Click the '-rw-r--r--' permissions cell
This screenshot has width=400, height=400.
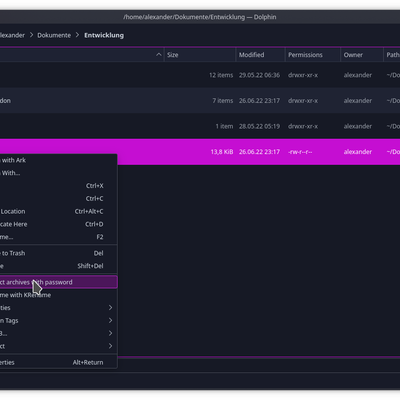pyautogui.click(x=300, y=152)
